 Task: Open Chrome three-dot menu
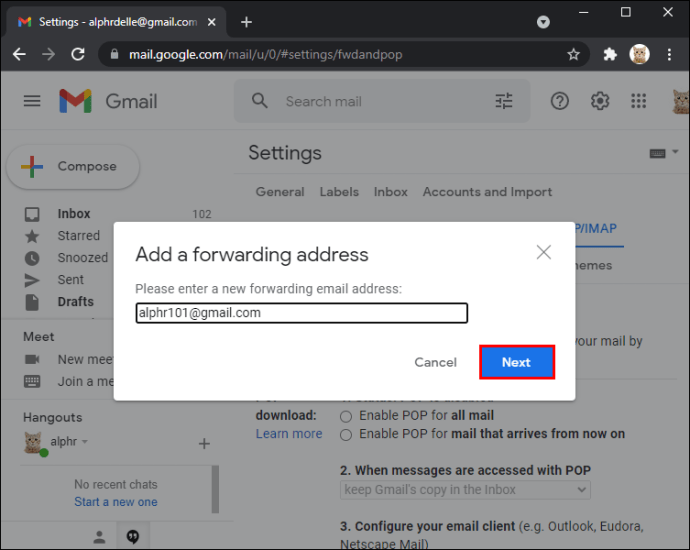(669, 55)
